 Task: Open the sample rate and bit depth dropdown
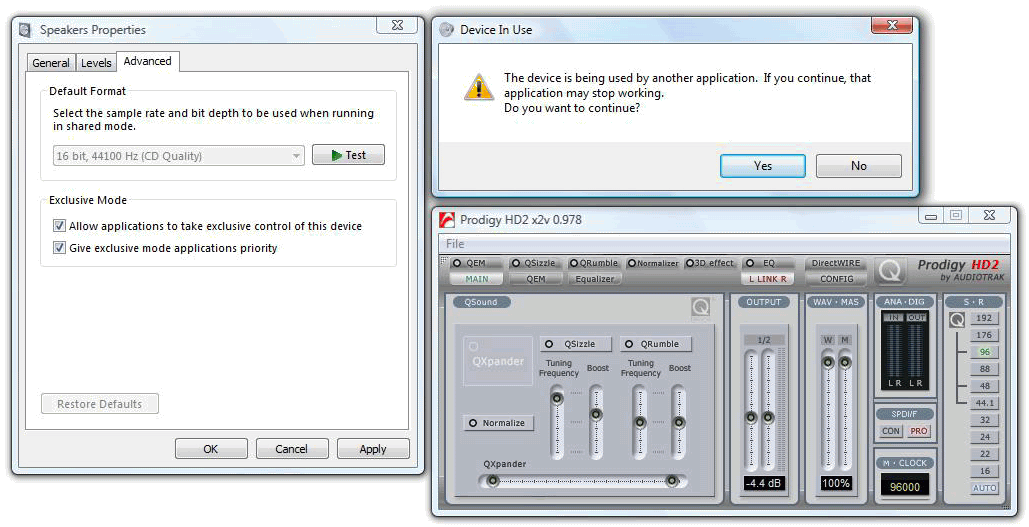pos(178,156)
